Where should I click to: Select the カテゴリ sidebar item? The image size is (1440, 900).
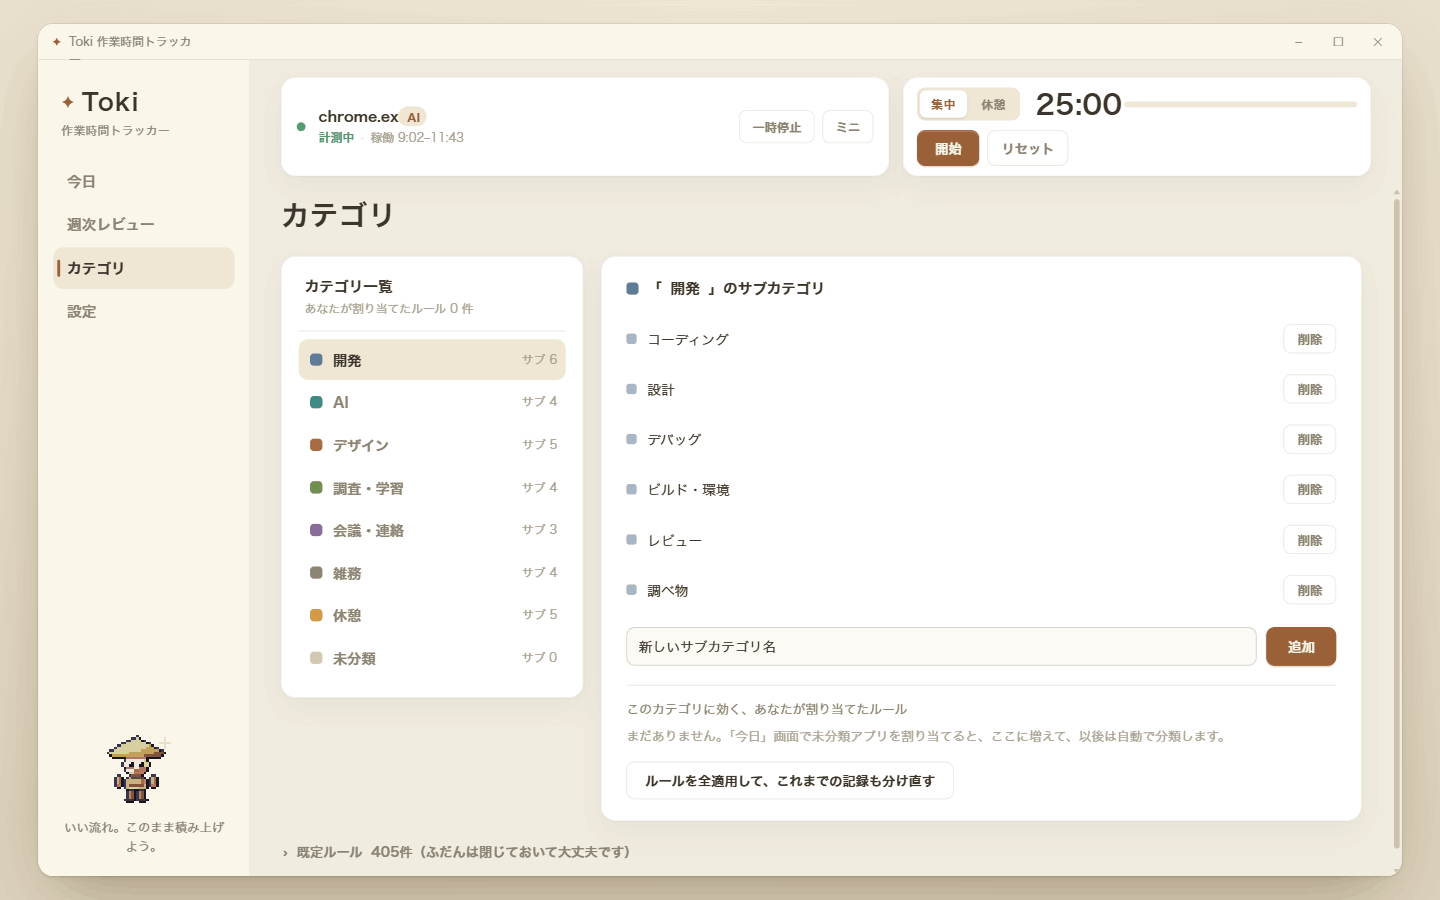[x=143, y=268]
